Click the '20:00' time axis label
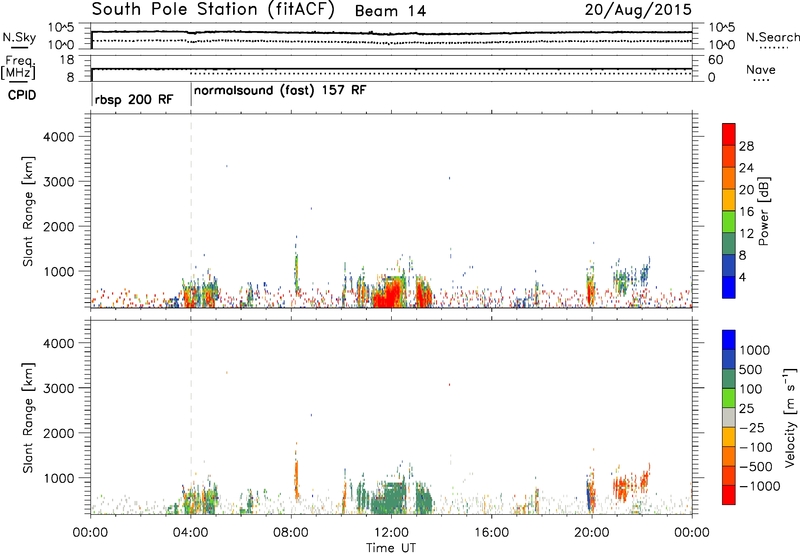 click(591, 533)
